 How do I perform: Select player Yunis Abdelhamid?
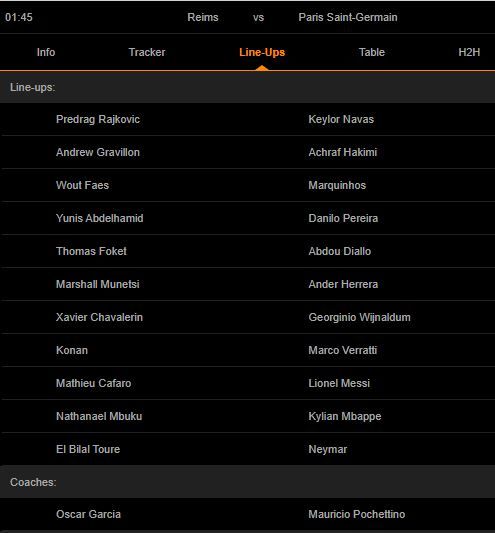[x=100, y=218]
